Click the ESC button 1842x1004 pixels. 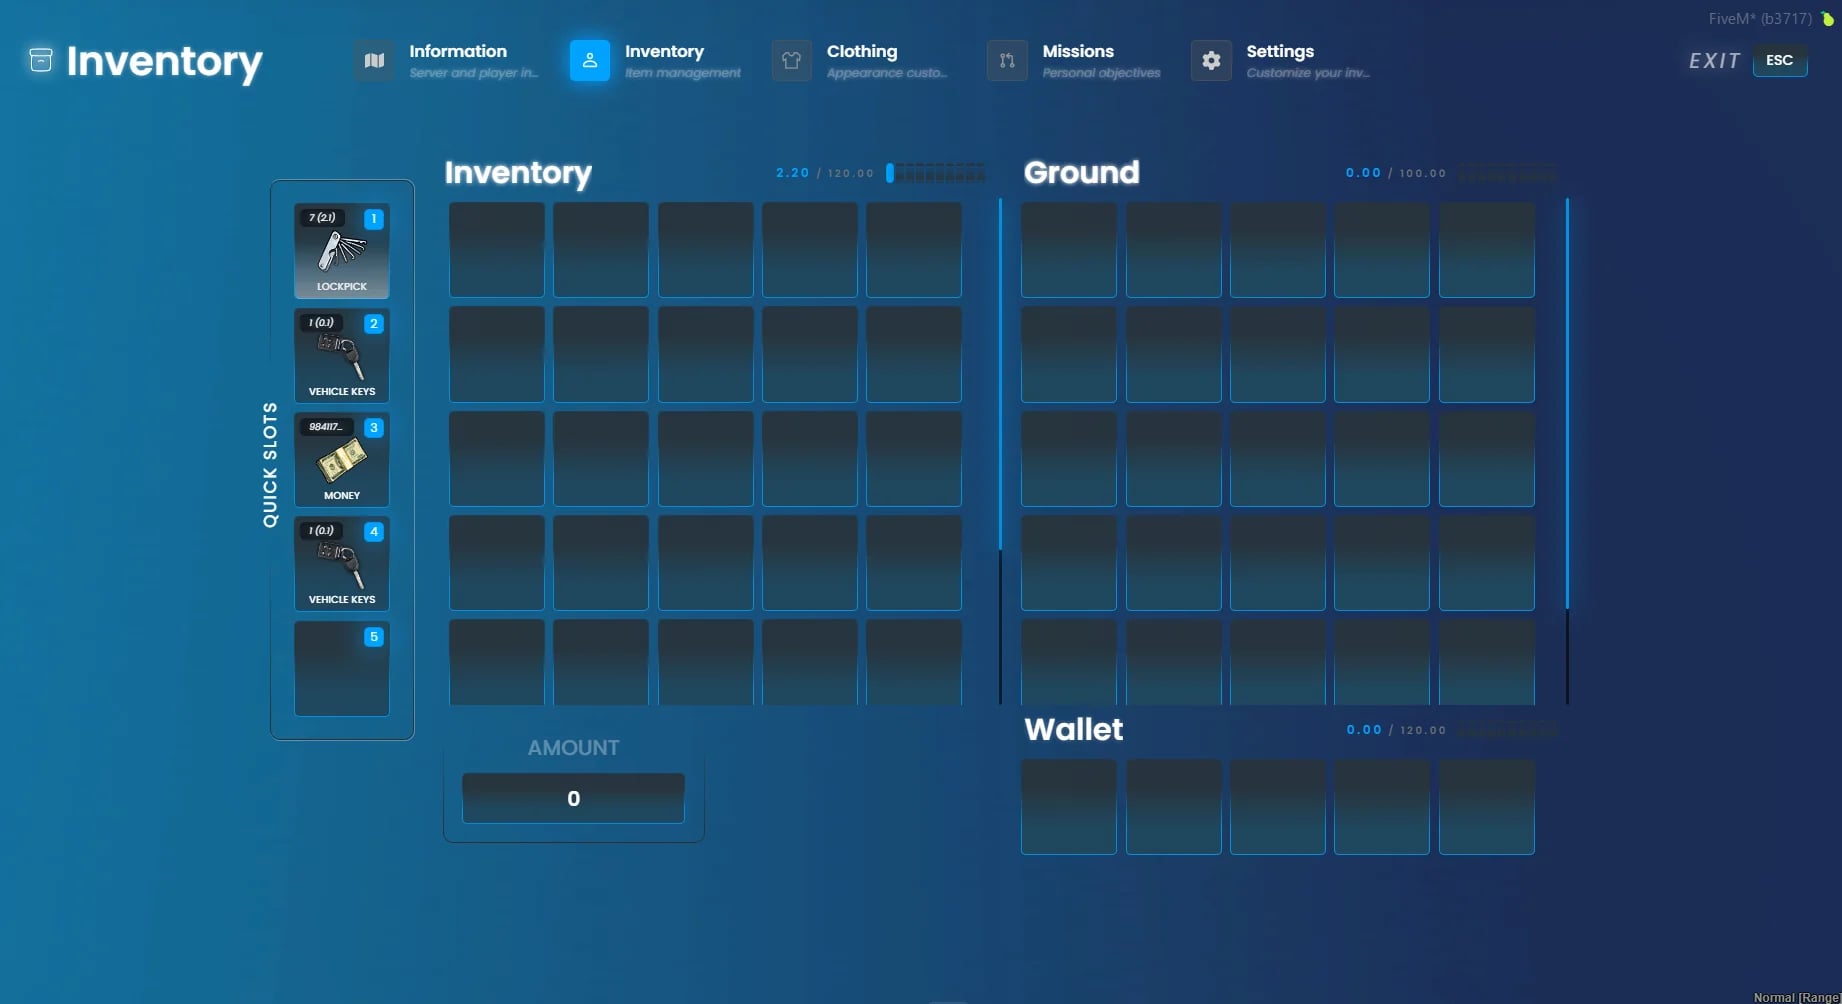tap(1780, 60)
